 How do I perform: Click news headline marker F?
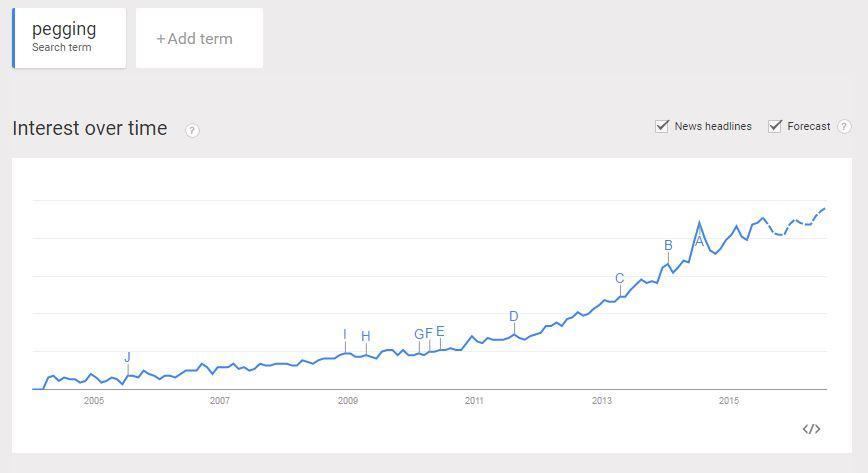tap(429, 333)
